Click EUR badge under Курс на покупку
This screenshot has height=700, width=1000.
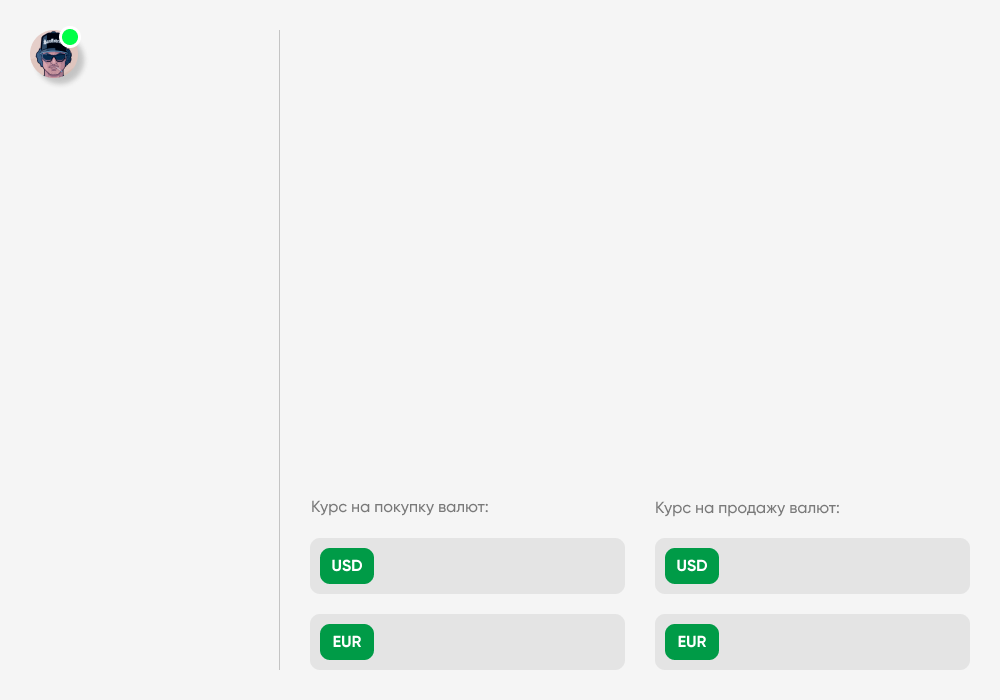pos(347,642)
